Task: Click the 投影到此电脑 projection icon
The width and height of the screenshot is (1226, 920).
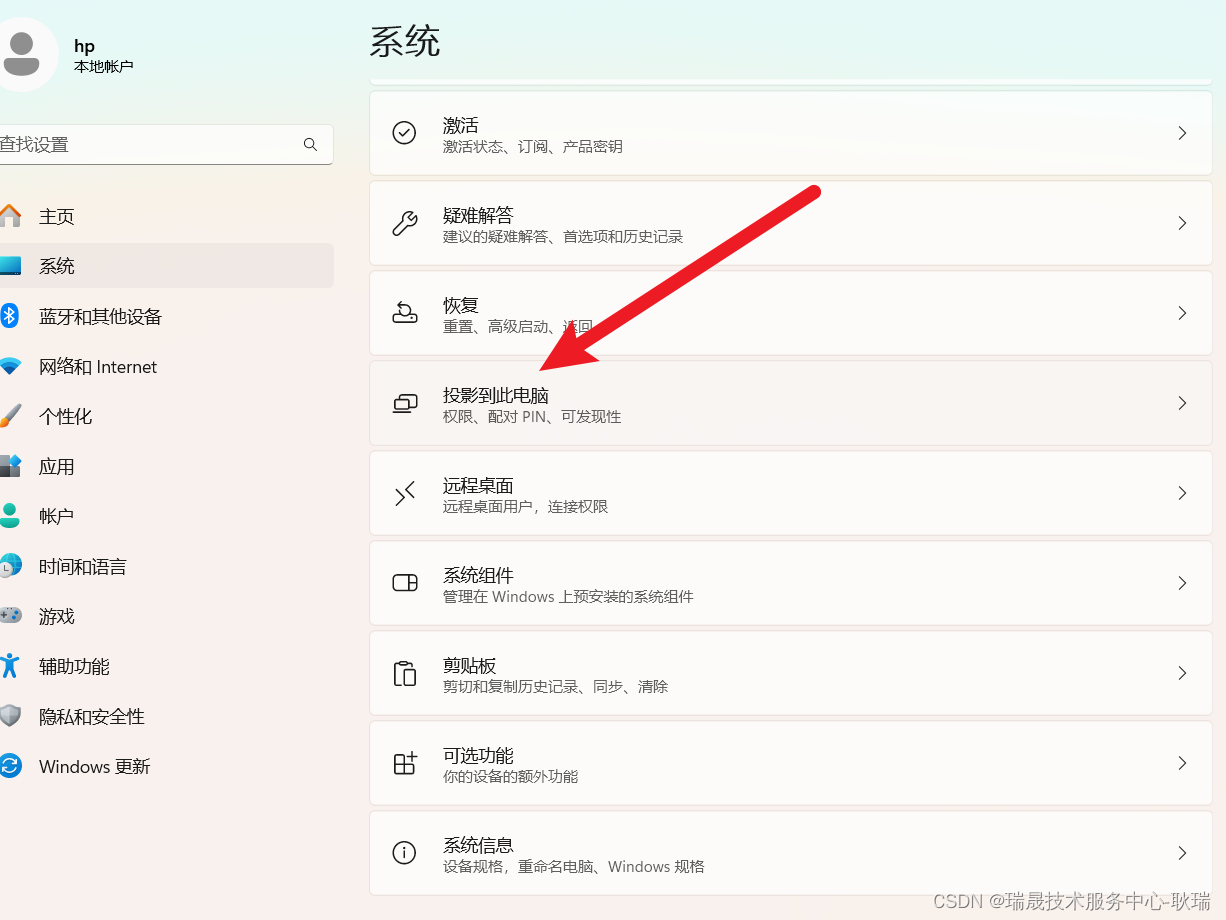Action: click(x=404, y=403)
